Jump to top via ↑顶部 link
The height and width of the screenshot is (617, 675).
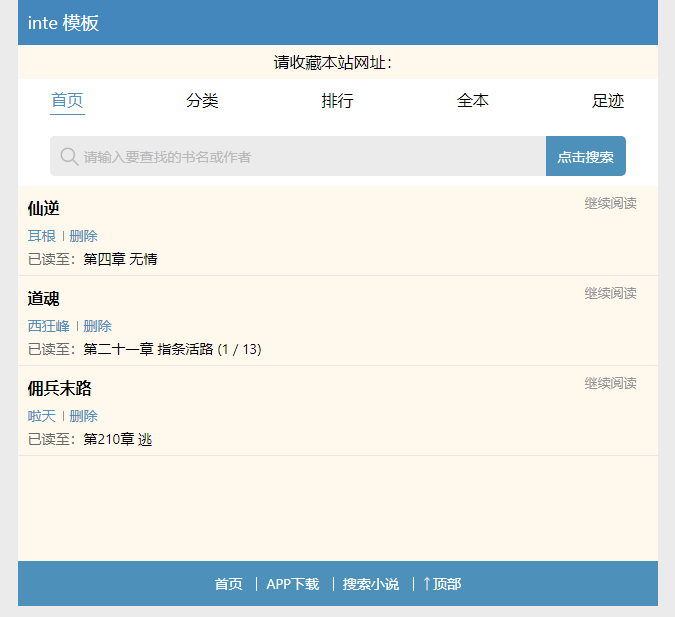pos(442,584)
